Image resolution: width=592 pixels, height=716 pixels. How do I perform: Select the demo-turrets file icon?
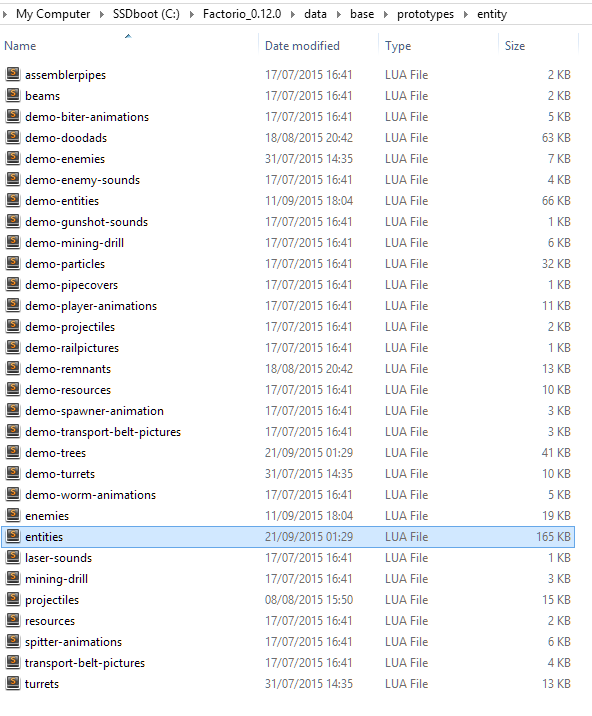click(x=13, y=473)
